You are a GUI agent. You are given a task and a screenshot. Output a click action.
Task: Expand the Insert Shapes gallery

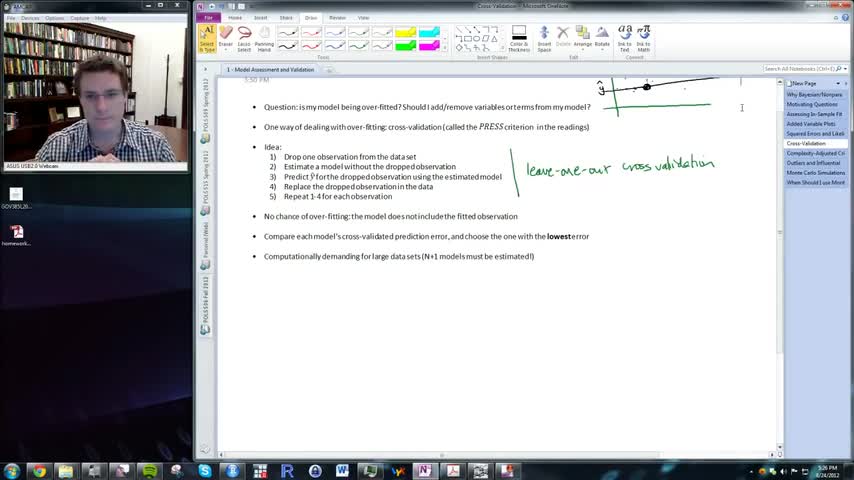pos(502,48)
